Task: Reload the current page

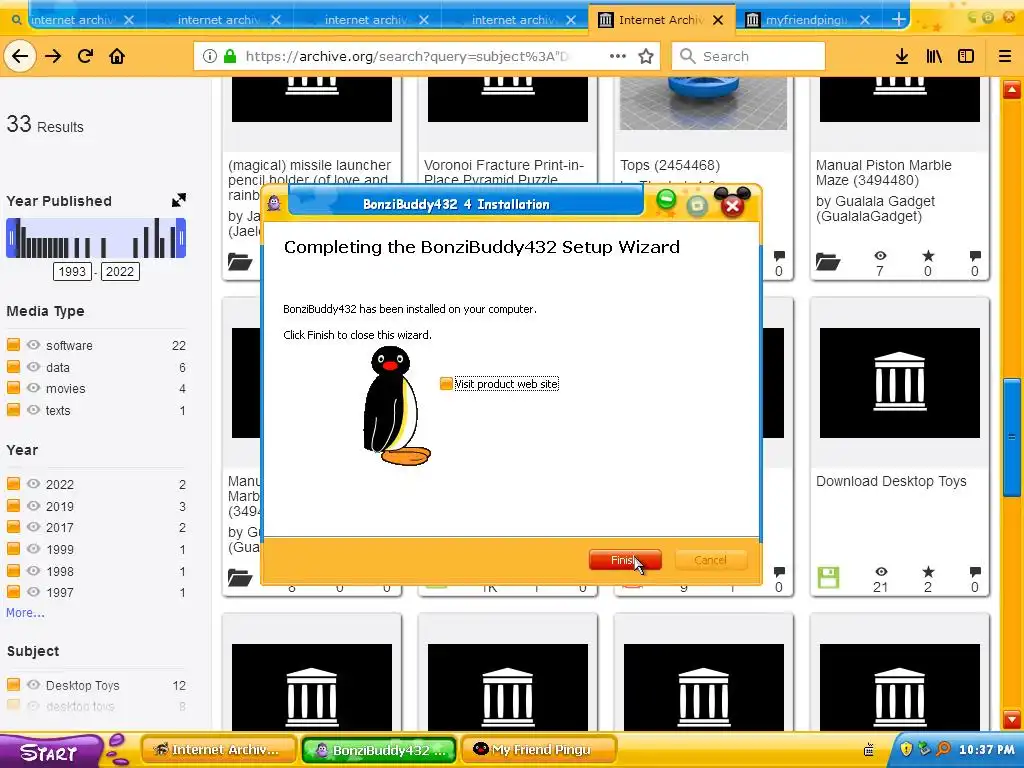Action: tap(86, 56)
